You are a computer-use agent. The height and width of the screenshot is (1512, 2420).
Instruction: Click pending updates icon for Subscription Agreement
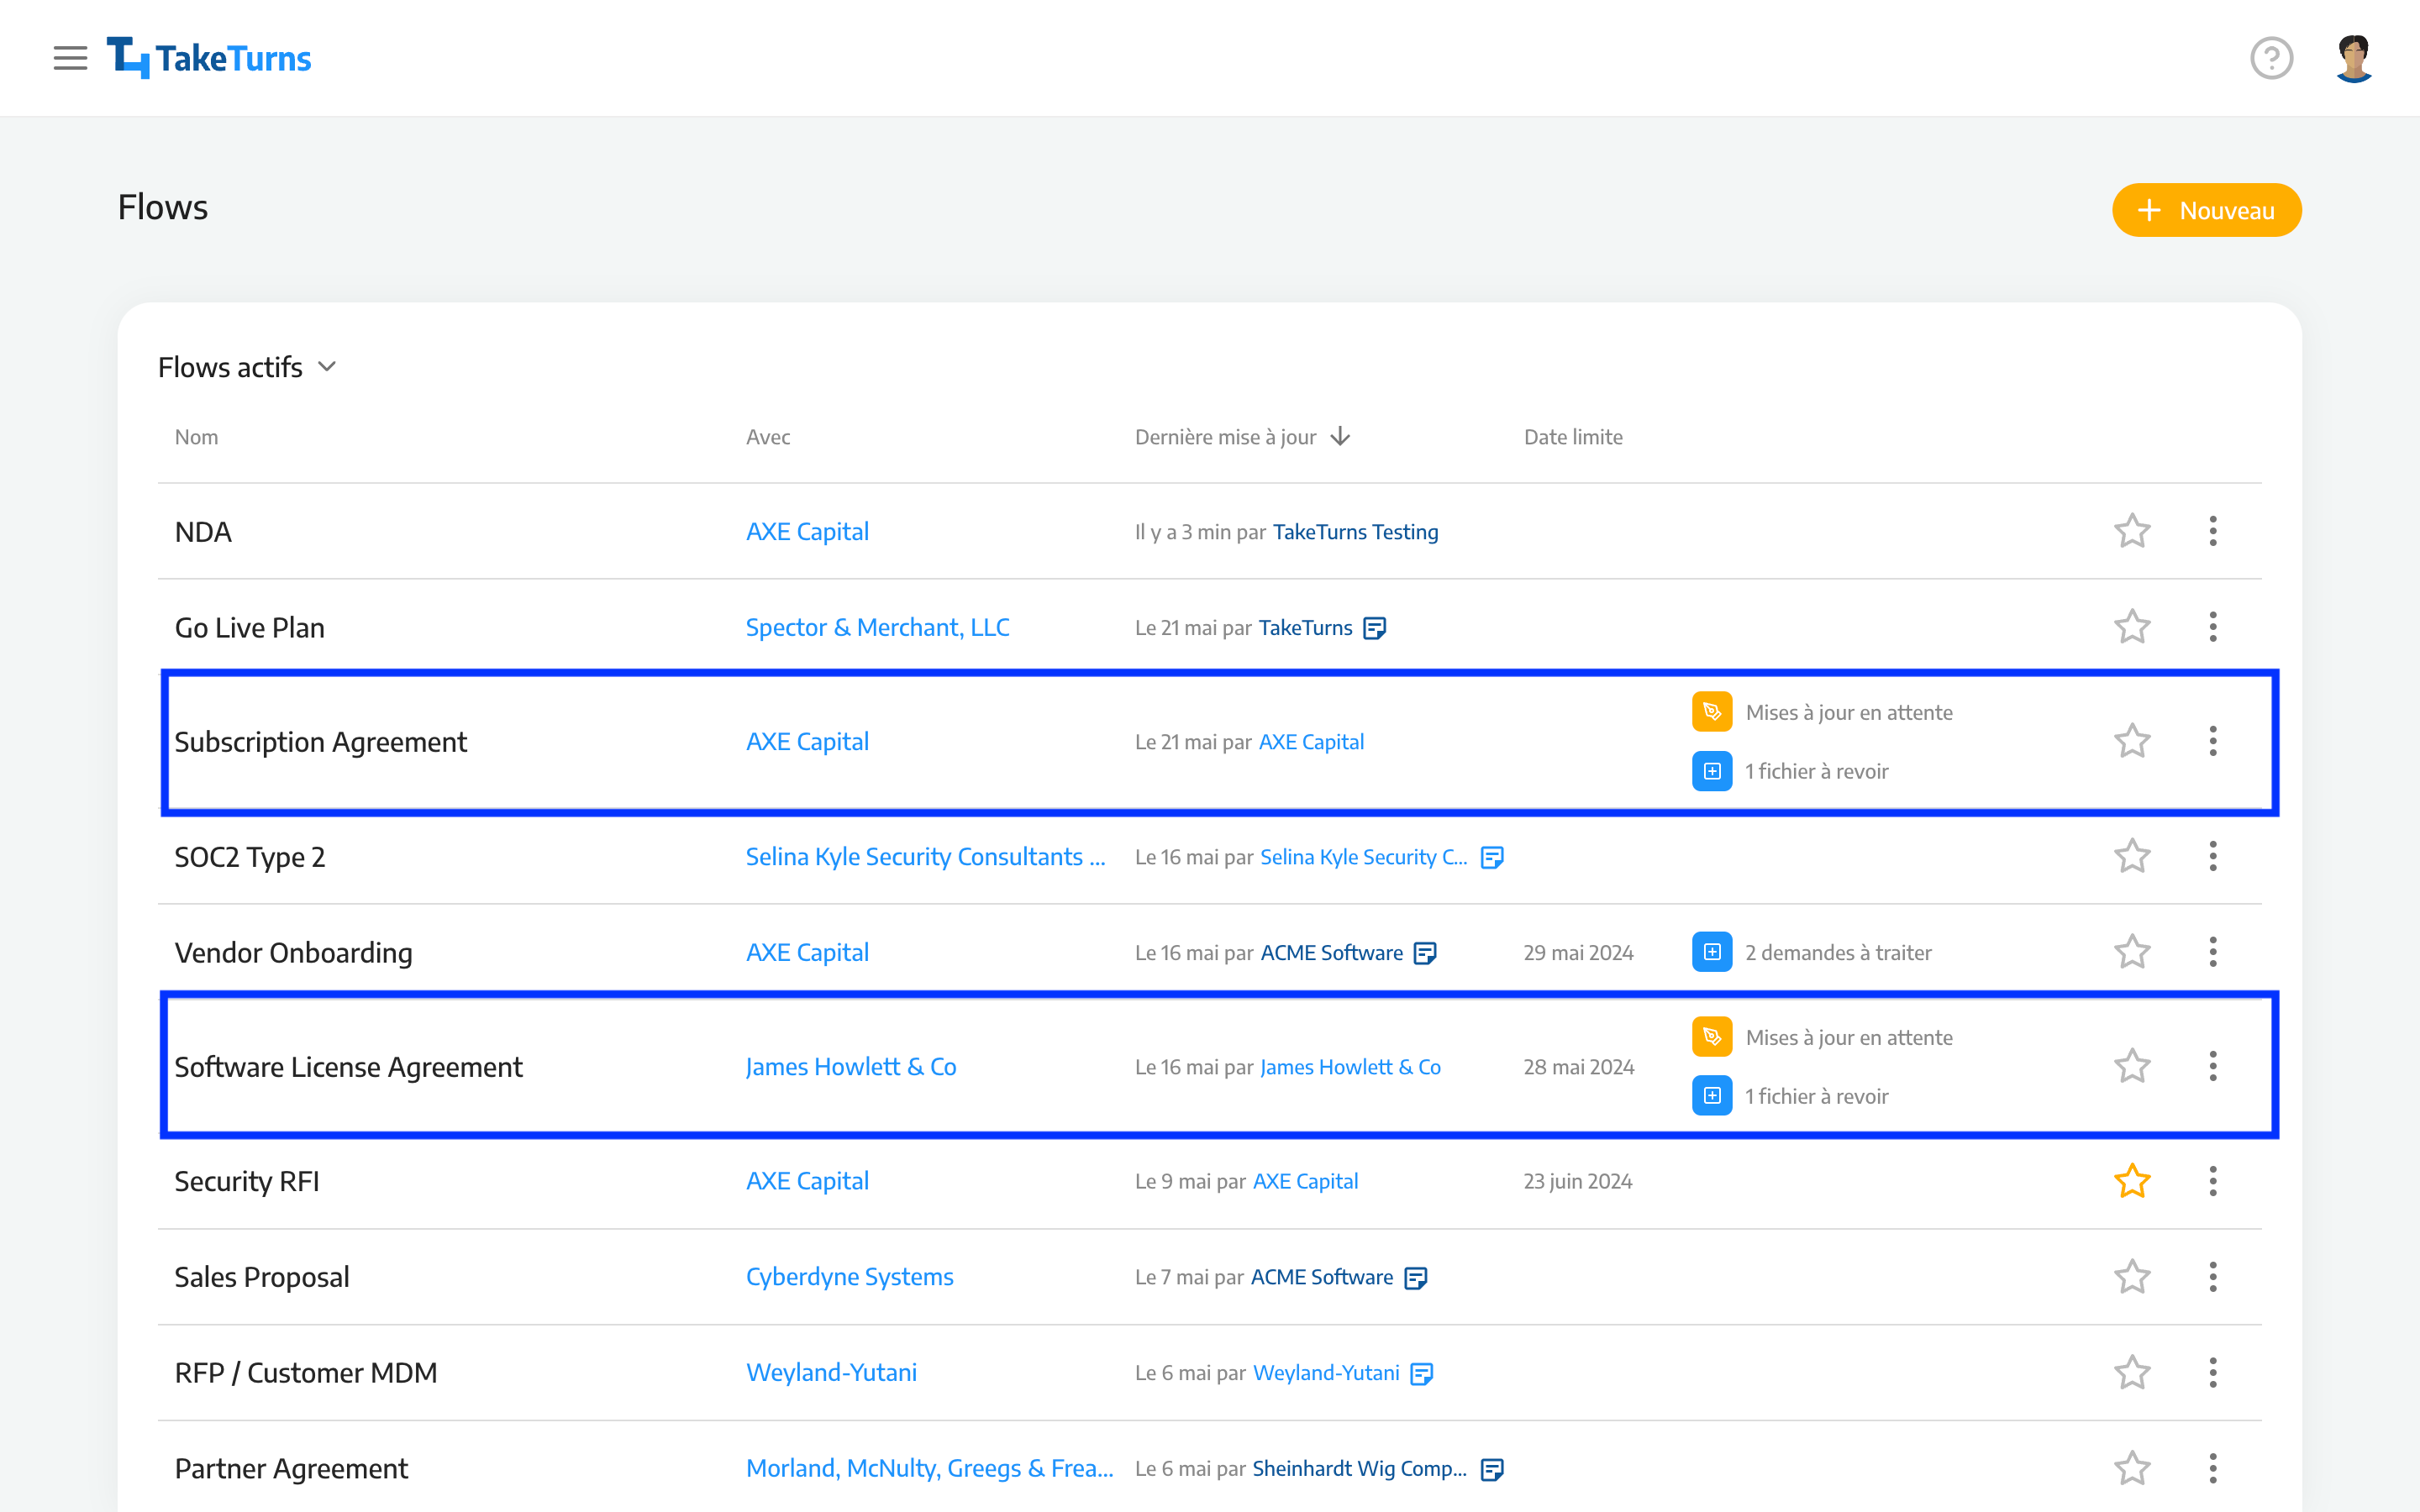(x=1712, y=712)
